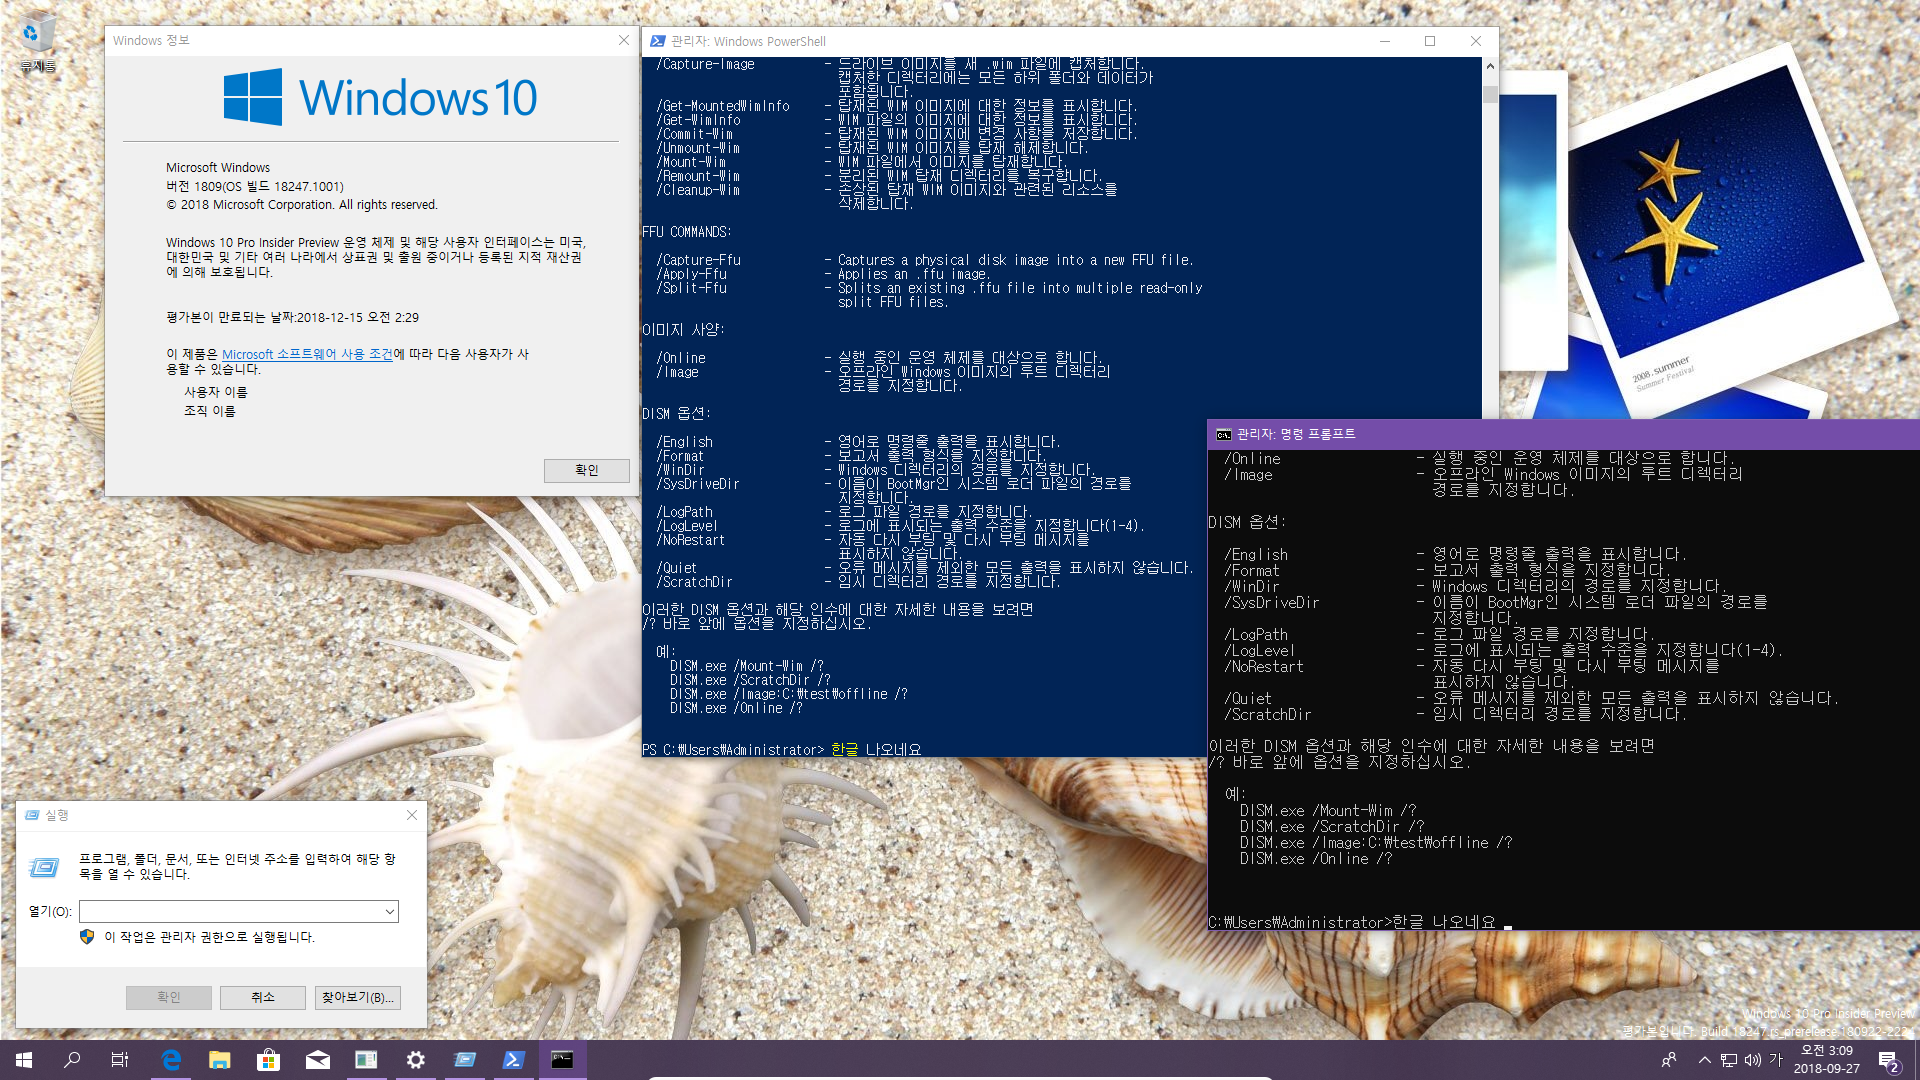
Task: Switch to PowerShell taskbar icon
Action: pos(513,1060)
